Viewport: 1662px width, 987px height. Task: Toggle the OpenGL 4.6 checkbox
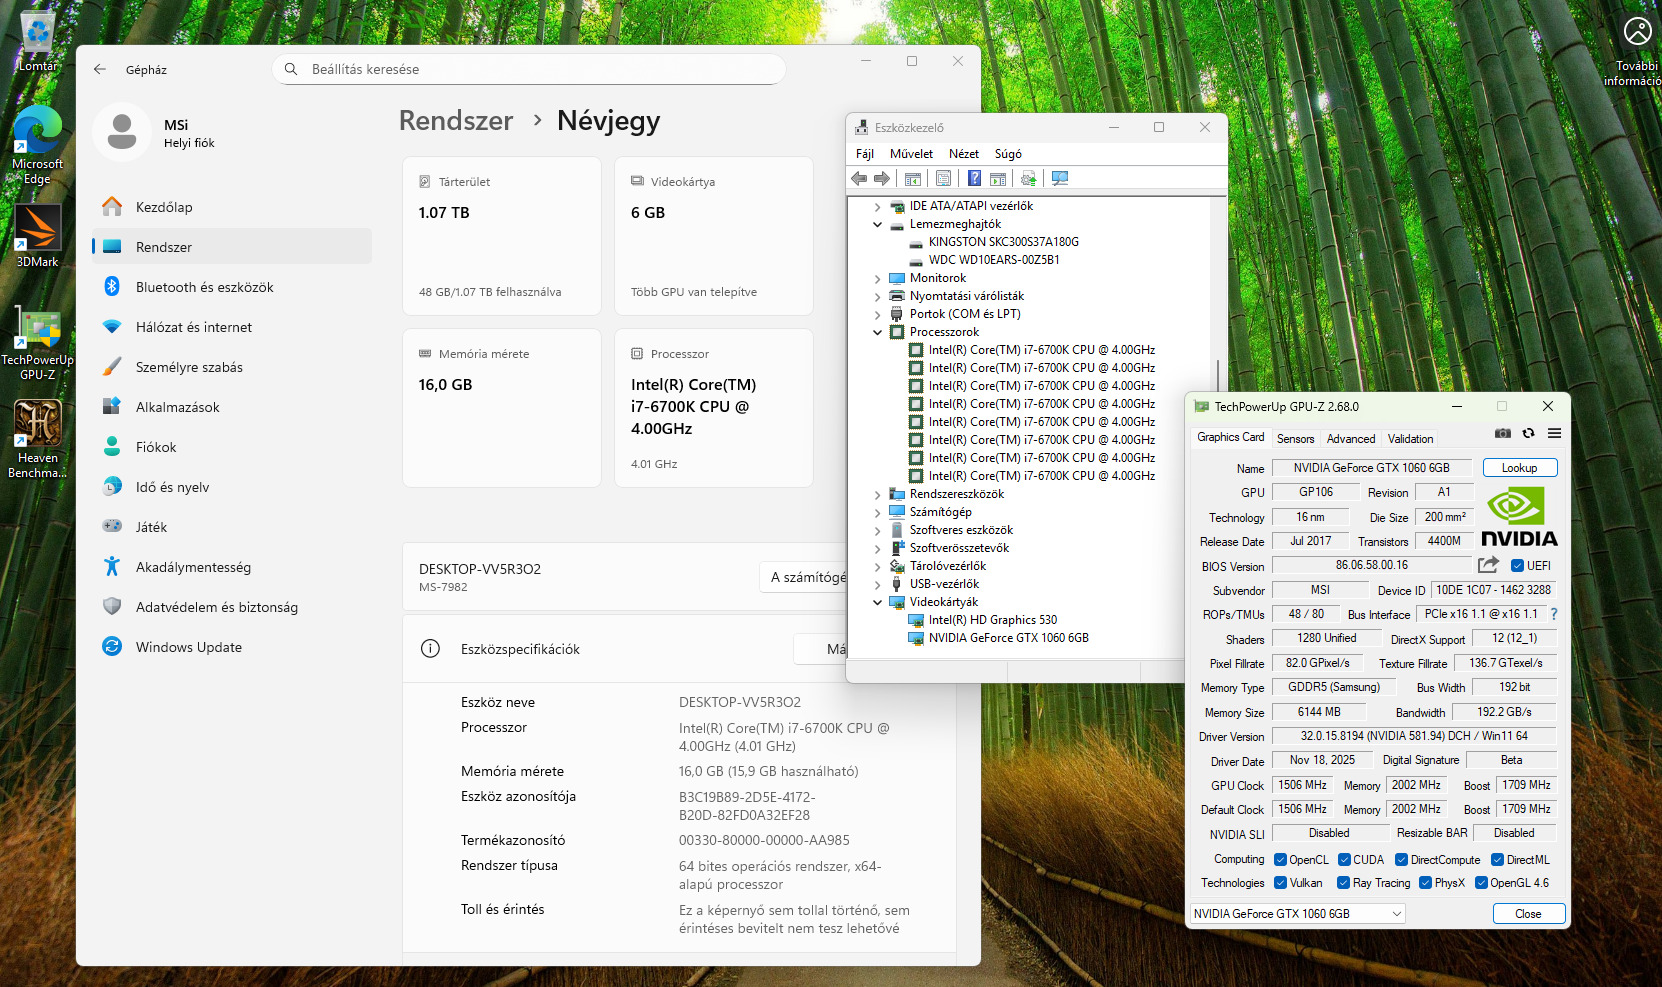[1482, 883]
